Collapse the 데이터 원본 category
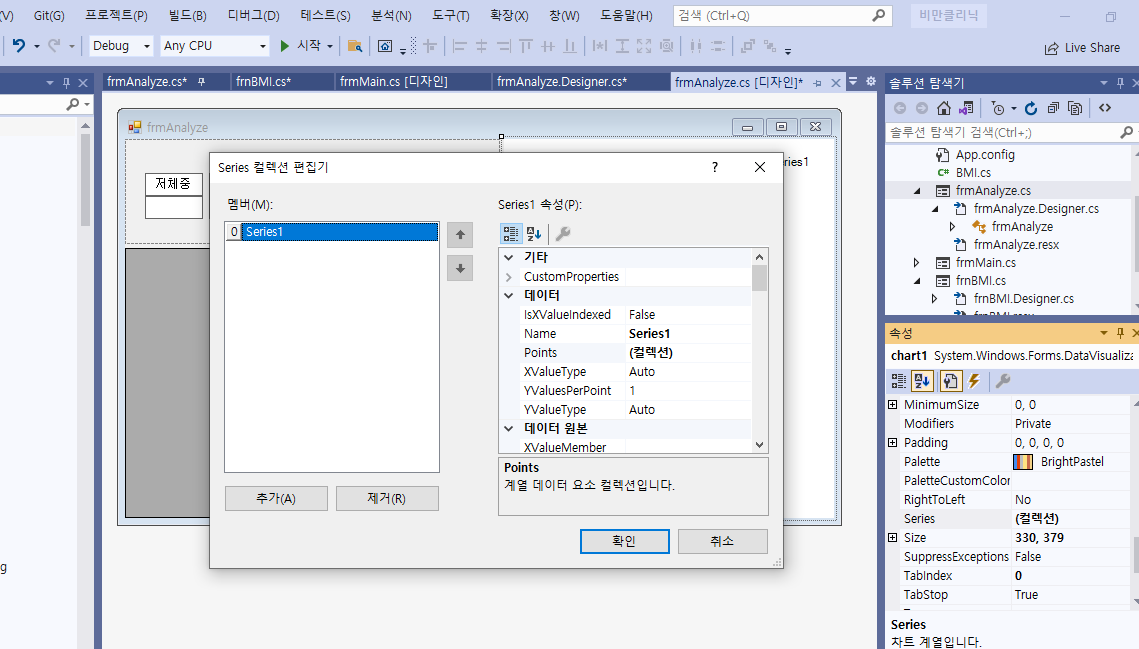The width and height of the screenshot is (1139, 649). 509,428
